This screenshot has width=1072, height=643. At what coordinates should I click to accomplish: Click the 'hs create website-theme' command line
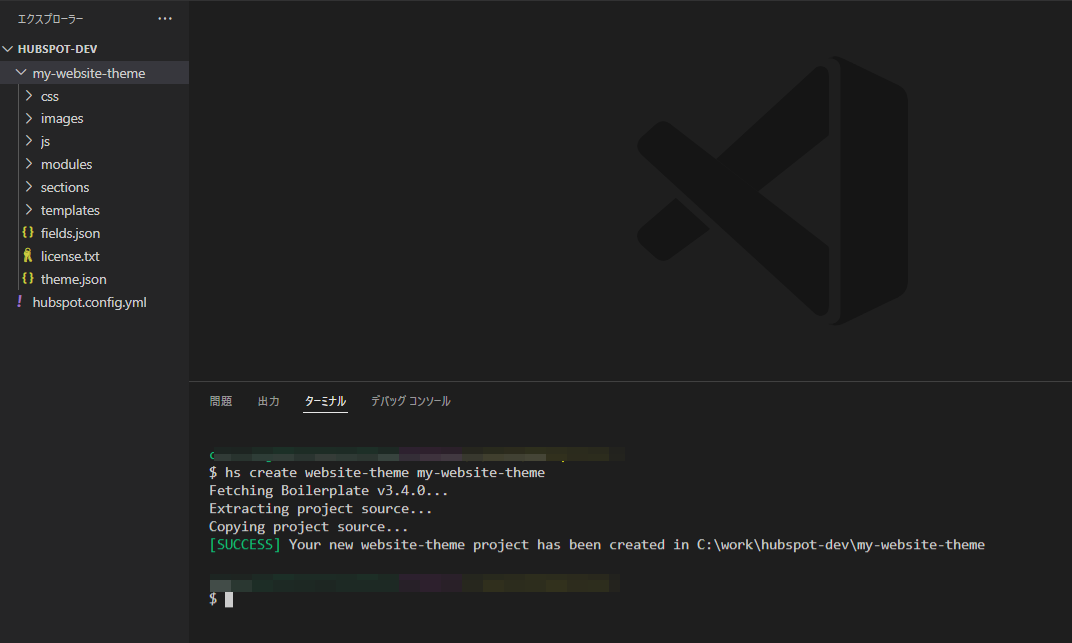[377, 473]
